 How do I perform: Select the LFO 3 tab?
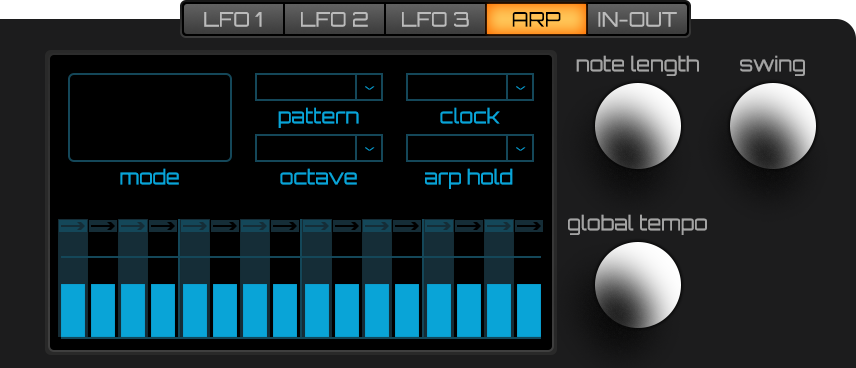436,20
